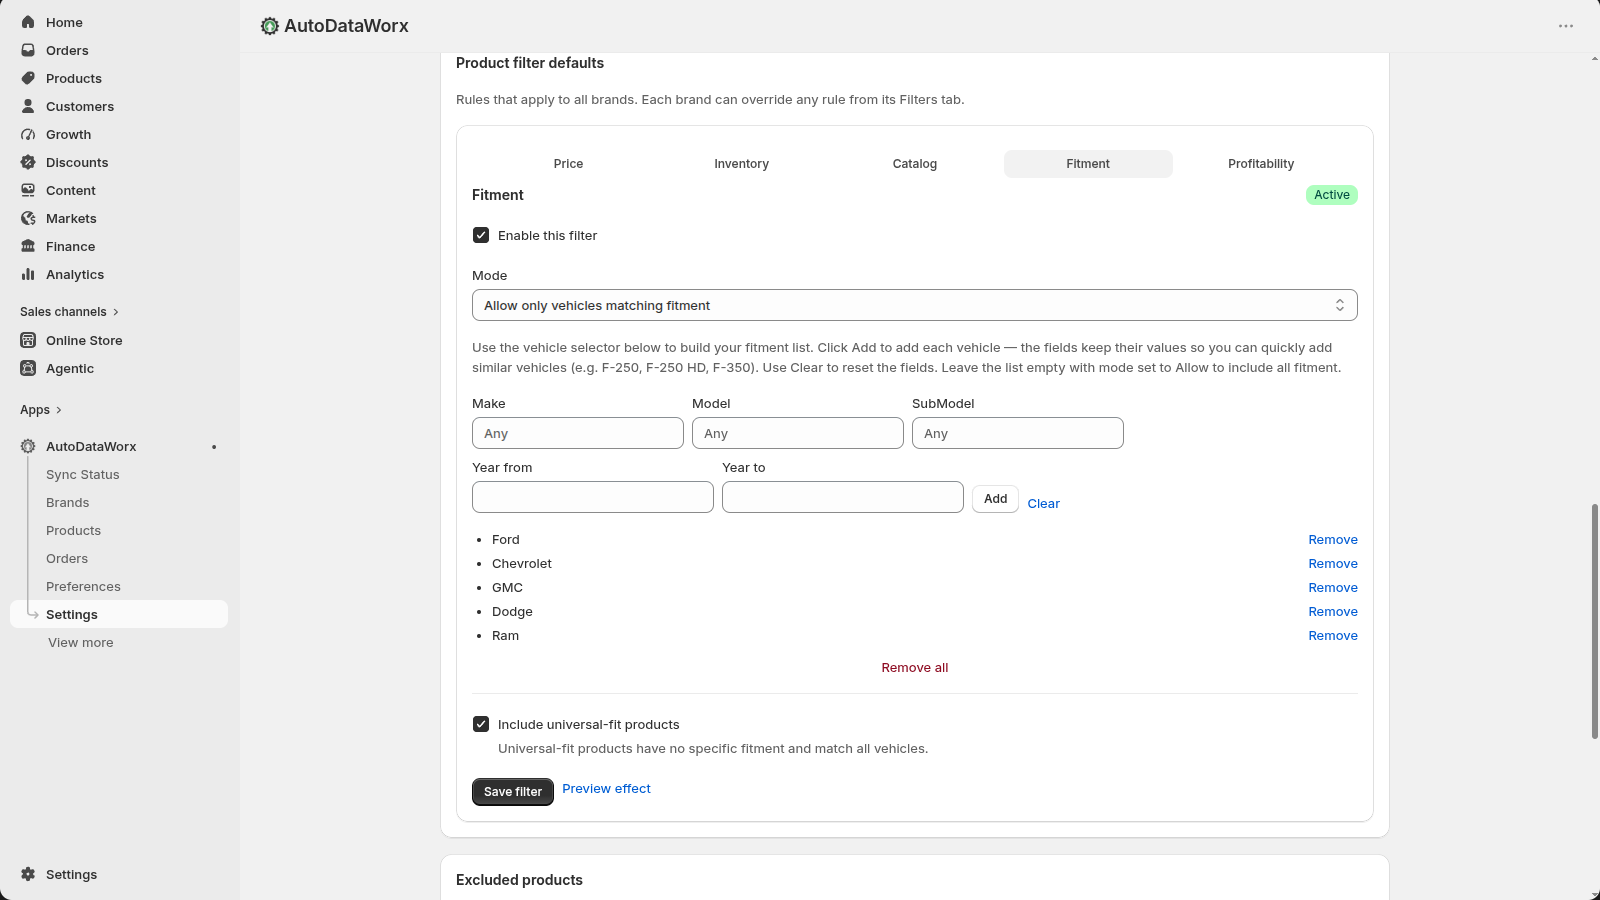This screenshot has width=1600, height=900.
Task: Click the Save filter button
Action: [513, 792]
